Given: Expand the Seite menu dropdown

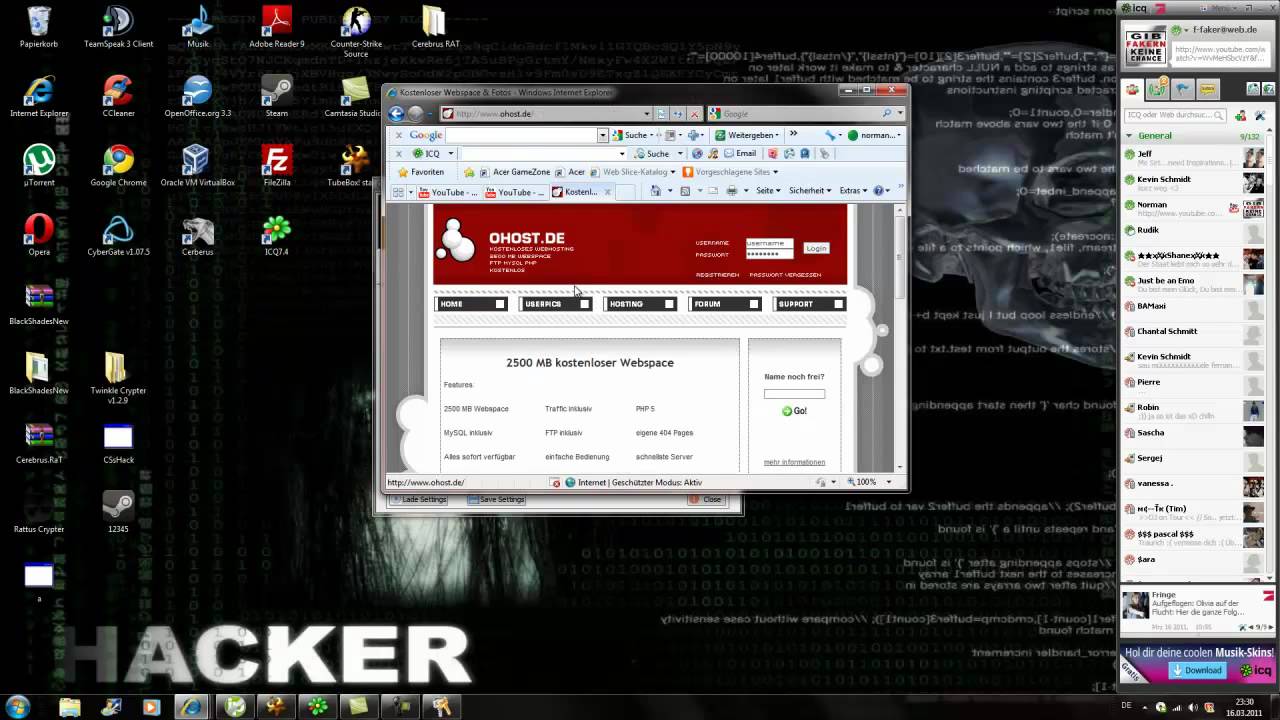Looking at the screenshot, I should pyautogui.click(x=768, y=191).
